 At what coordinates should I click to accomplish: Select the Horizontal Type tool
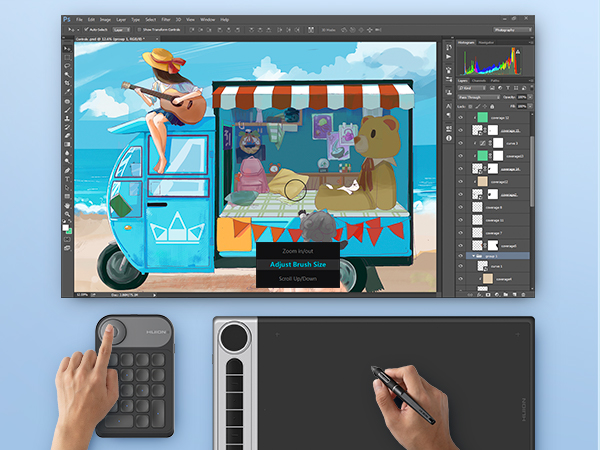coord(67,179)
